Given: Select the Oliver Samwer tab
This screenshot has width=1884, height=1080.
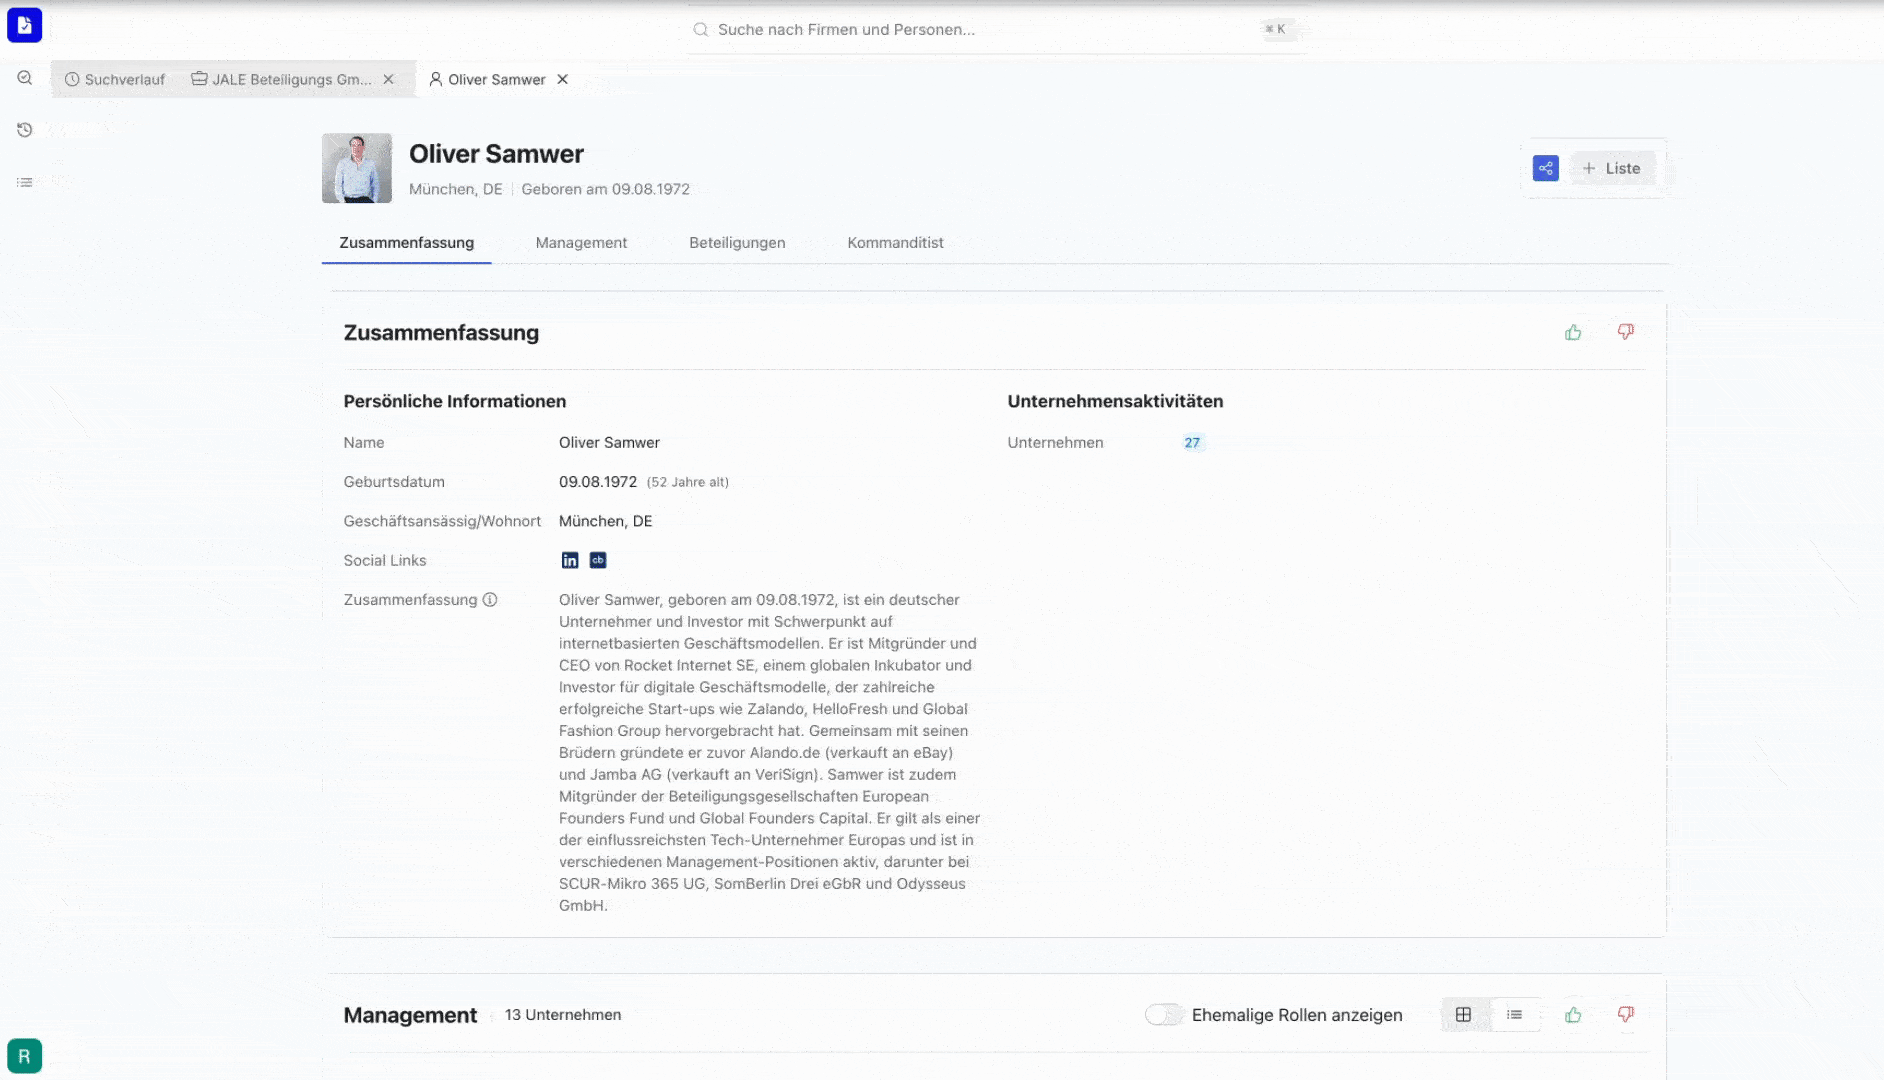Looking at the screenshot, I should click(x=488, y=79).
